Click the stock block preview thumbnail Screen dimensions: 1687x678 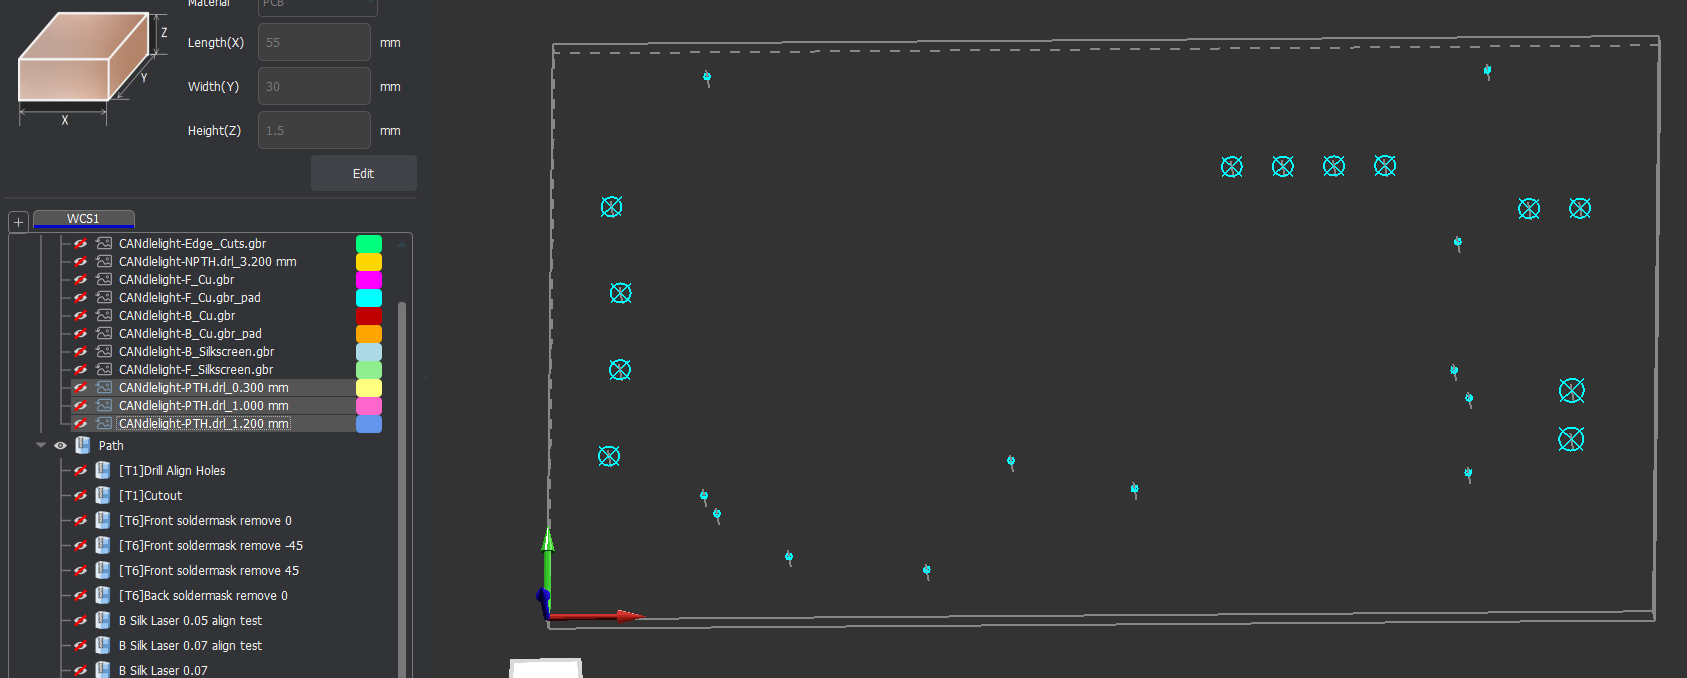93,68
